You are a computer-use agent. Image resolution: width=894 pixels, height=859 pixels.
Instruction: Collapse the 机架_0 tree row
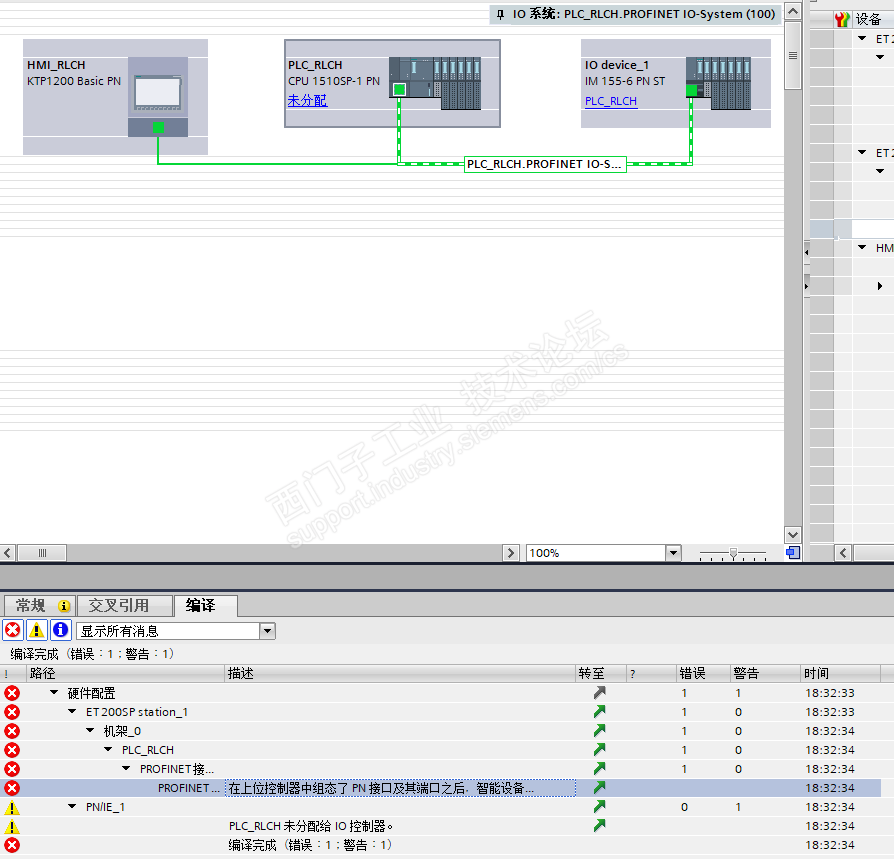(90, 730)
